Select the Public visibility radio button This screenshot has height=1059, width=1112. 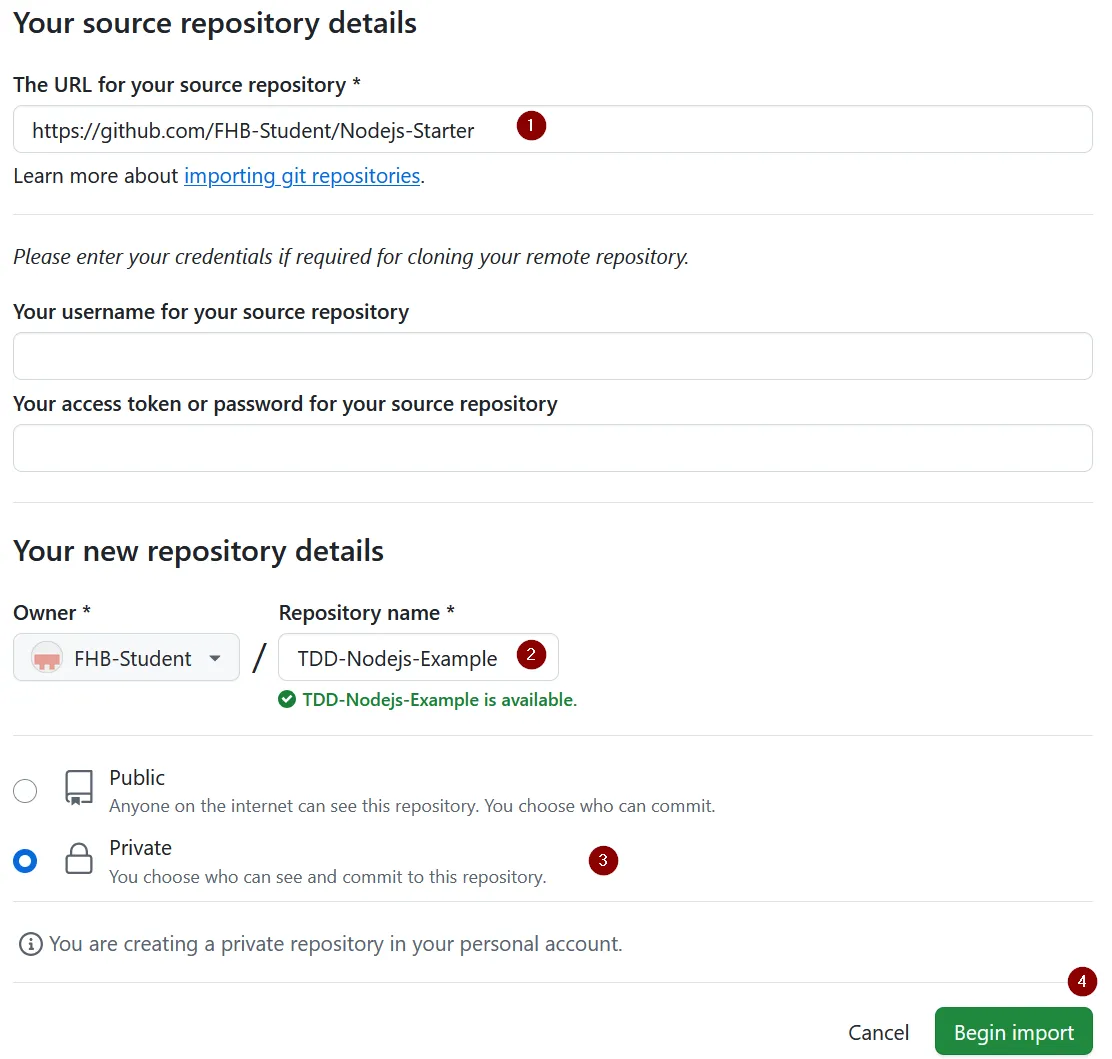(25, 790)
